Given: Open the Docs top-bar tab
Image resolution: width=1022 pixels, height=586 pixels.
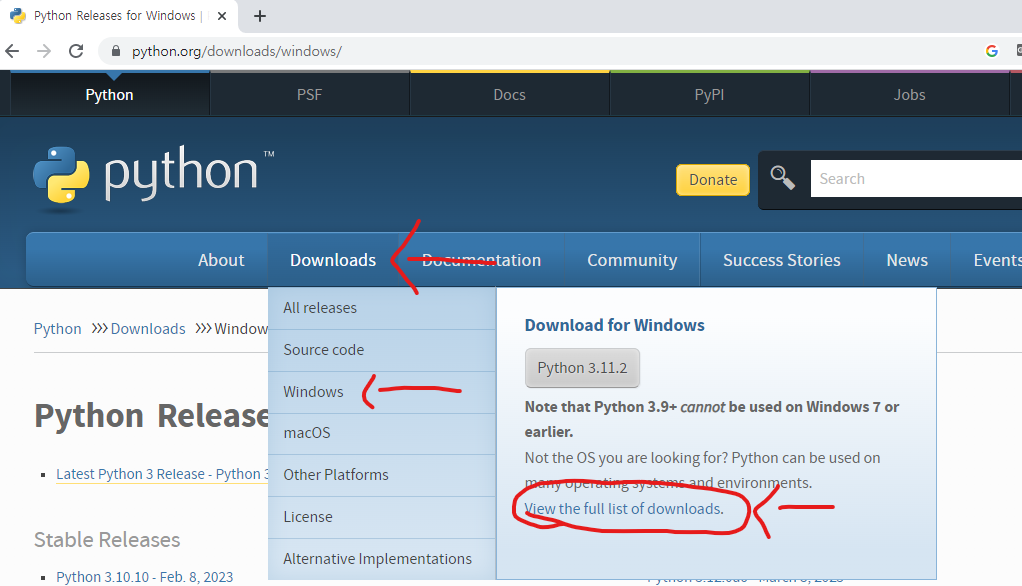Looking at the screenshot, I should point(510,95).
